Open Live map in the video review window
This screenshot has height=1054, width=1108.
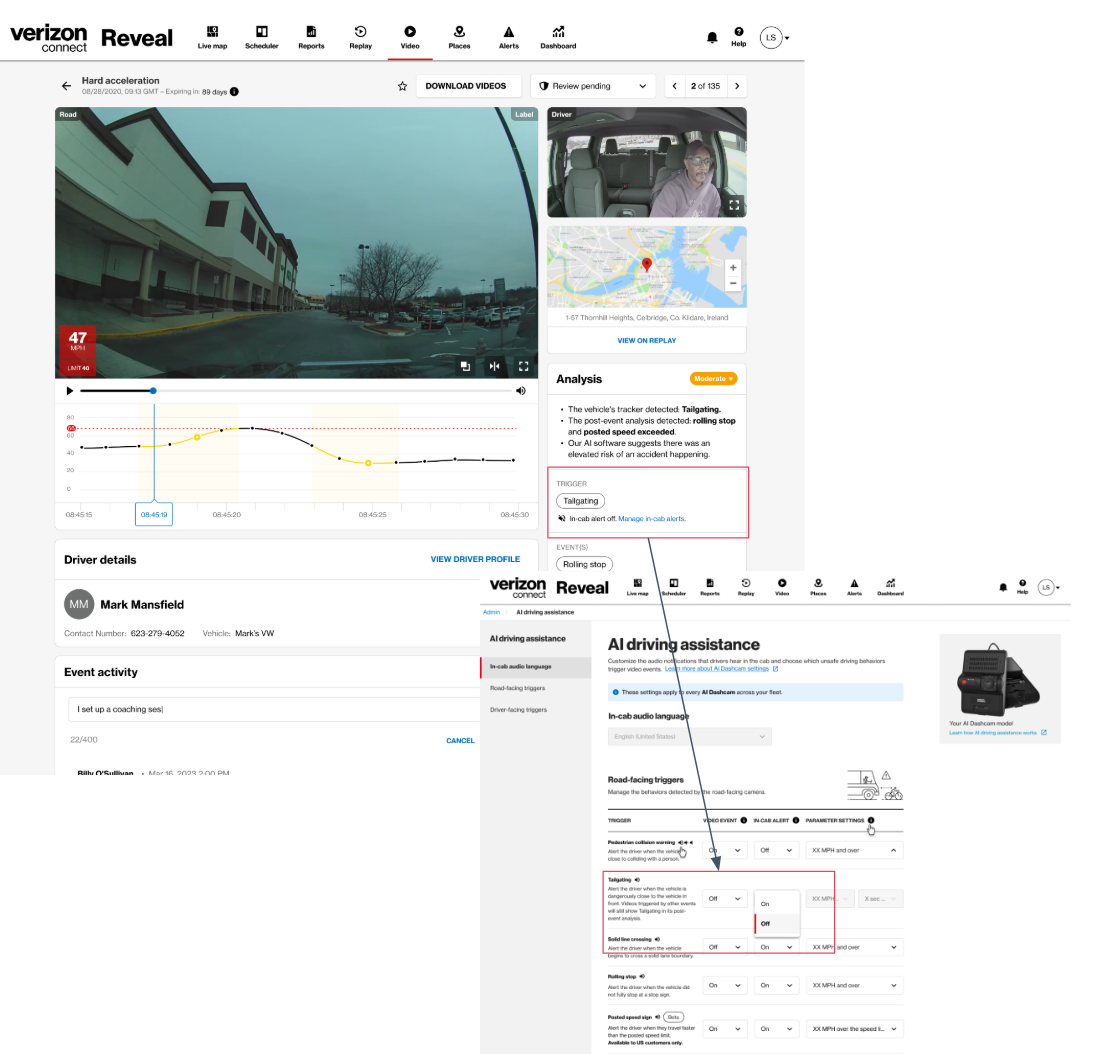[x=212, y=37]
